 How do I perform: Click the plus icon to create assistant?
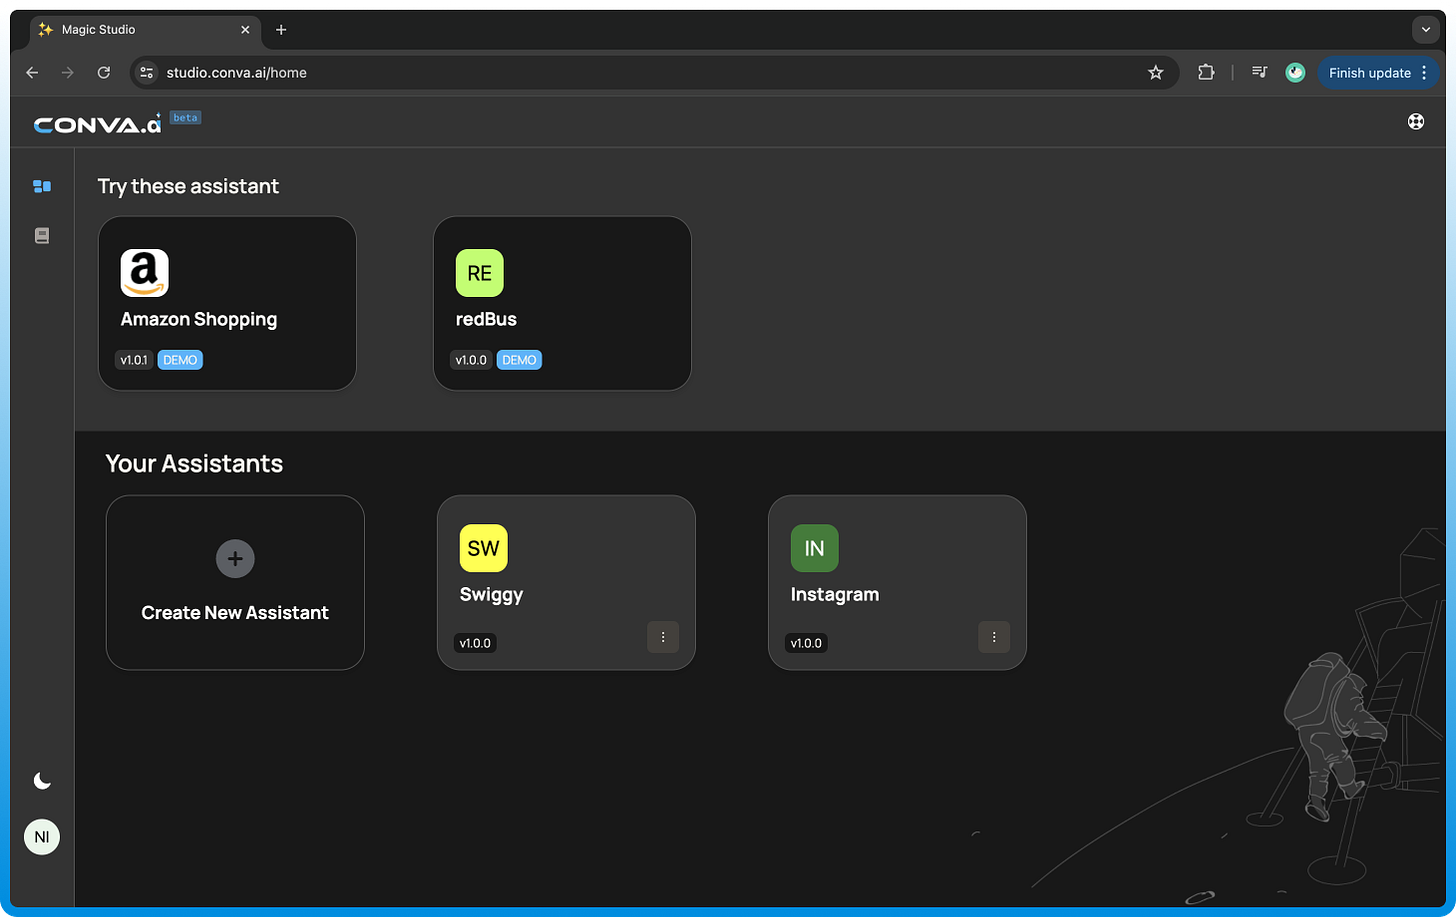pyautogui.click(x=235, y=559)
